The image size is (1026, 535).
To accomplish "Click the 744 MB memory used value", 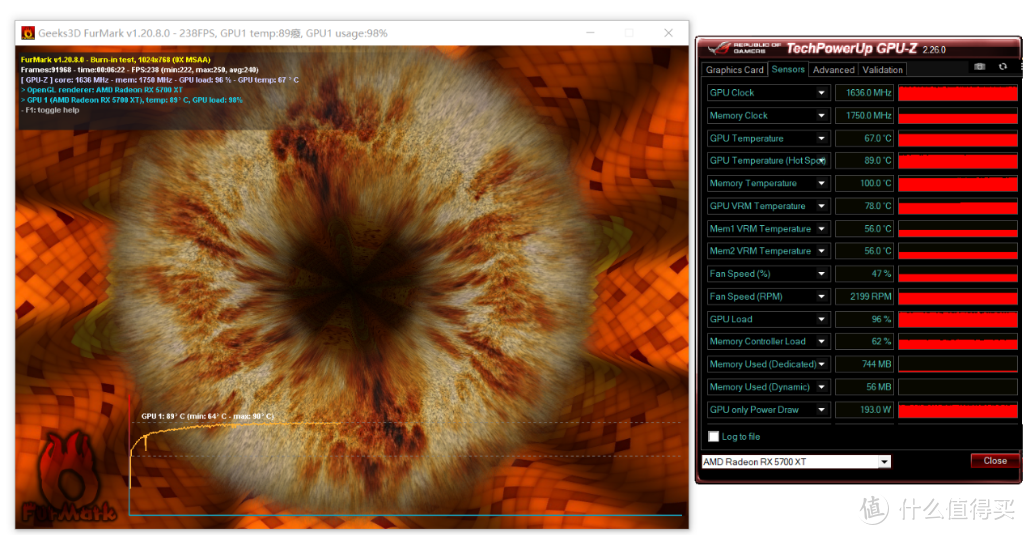I will tap(865, 364).
